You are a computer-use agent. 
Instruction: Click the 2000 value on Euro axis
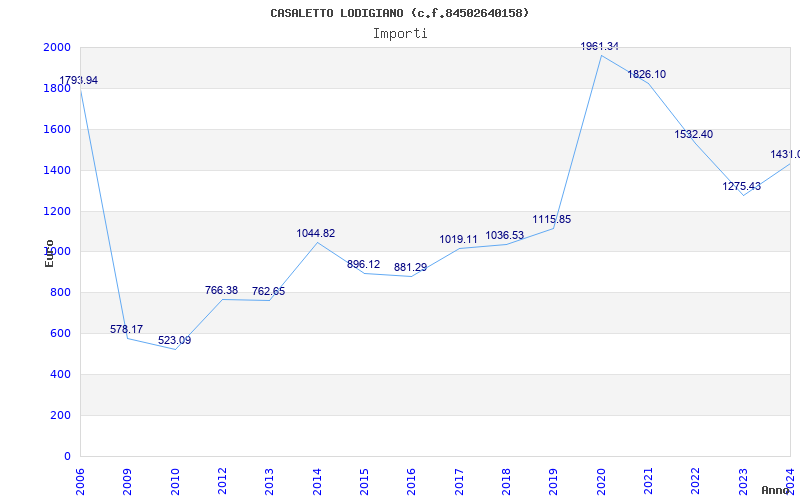coord(57,47)
